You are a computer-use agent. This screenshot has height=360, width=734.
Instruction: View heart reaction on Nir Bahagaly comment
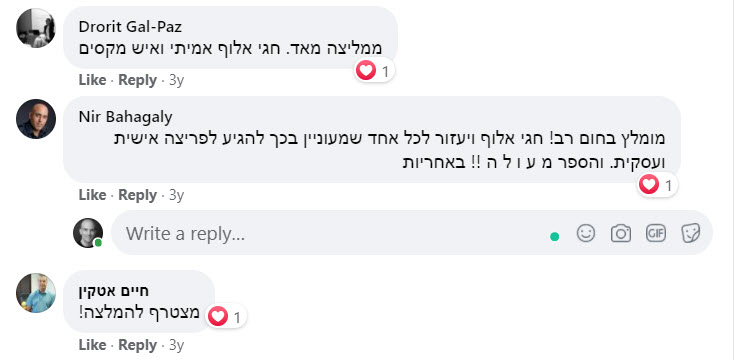657,185
